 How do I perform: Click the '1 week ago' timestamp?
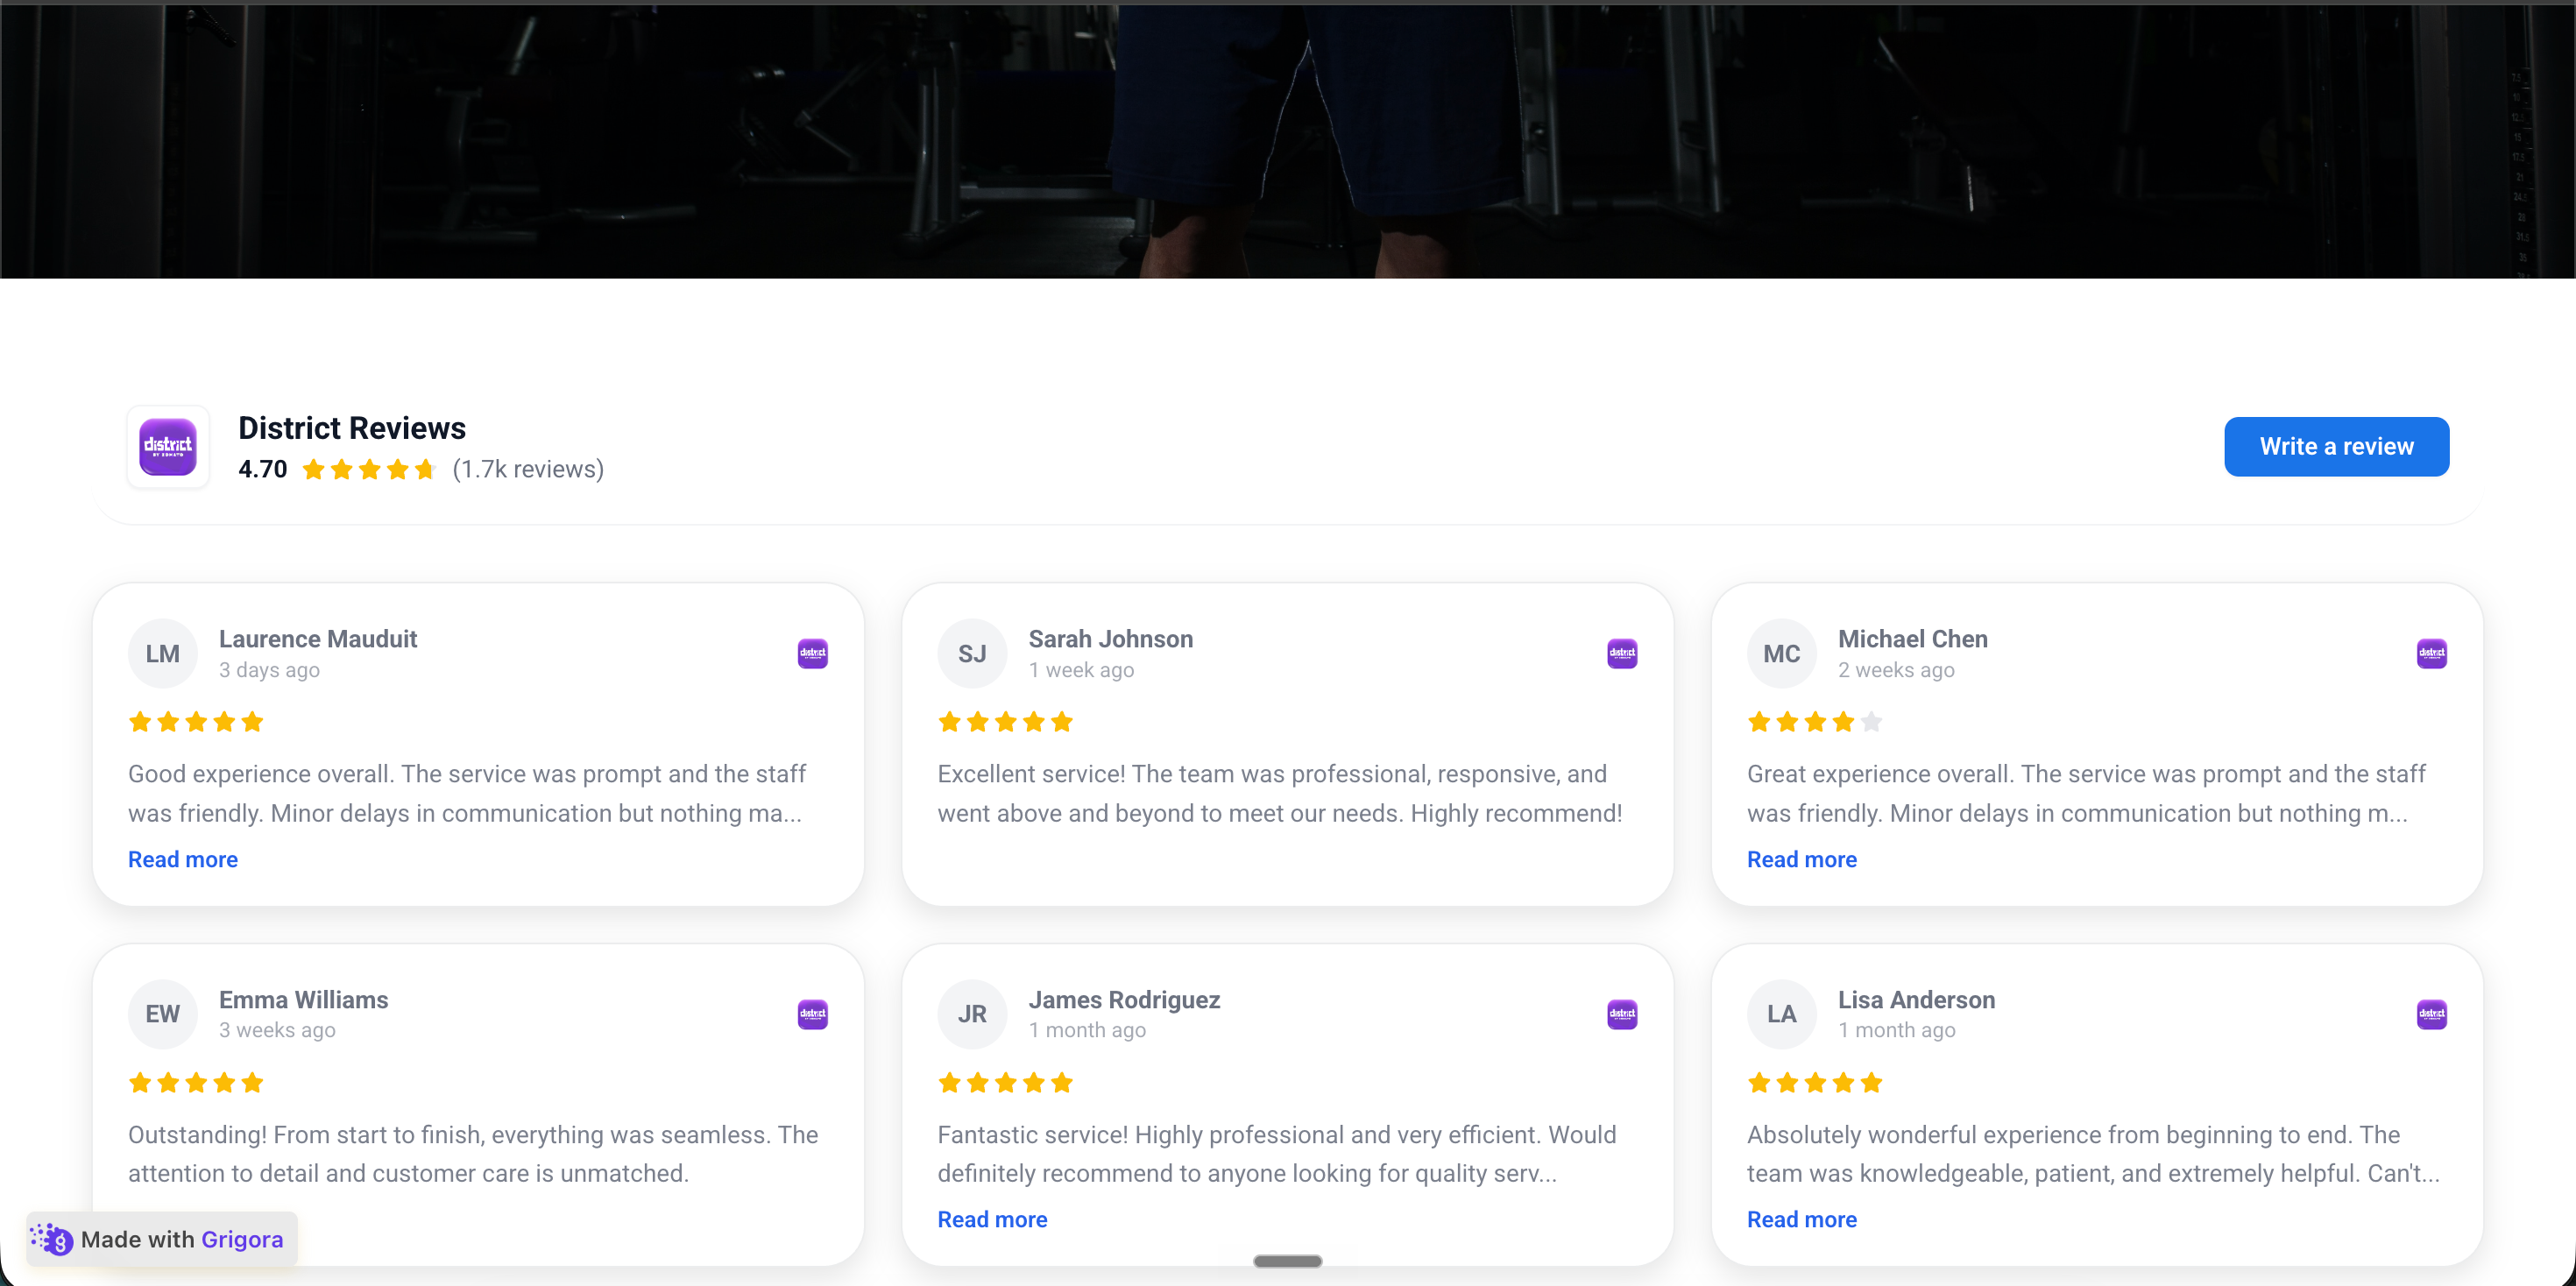click(x=1081, y=670)
